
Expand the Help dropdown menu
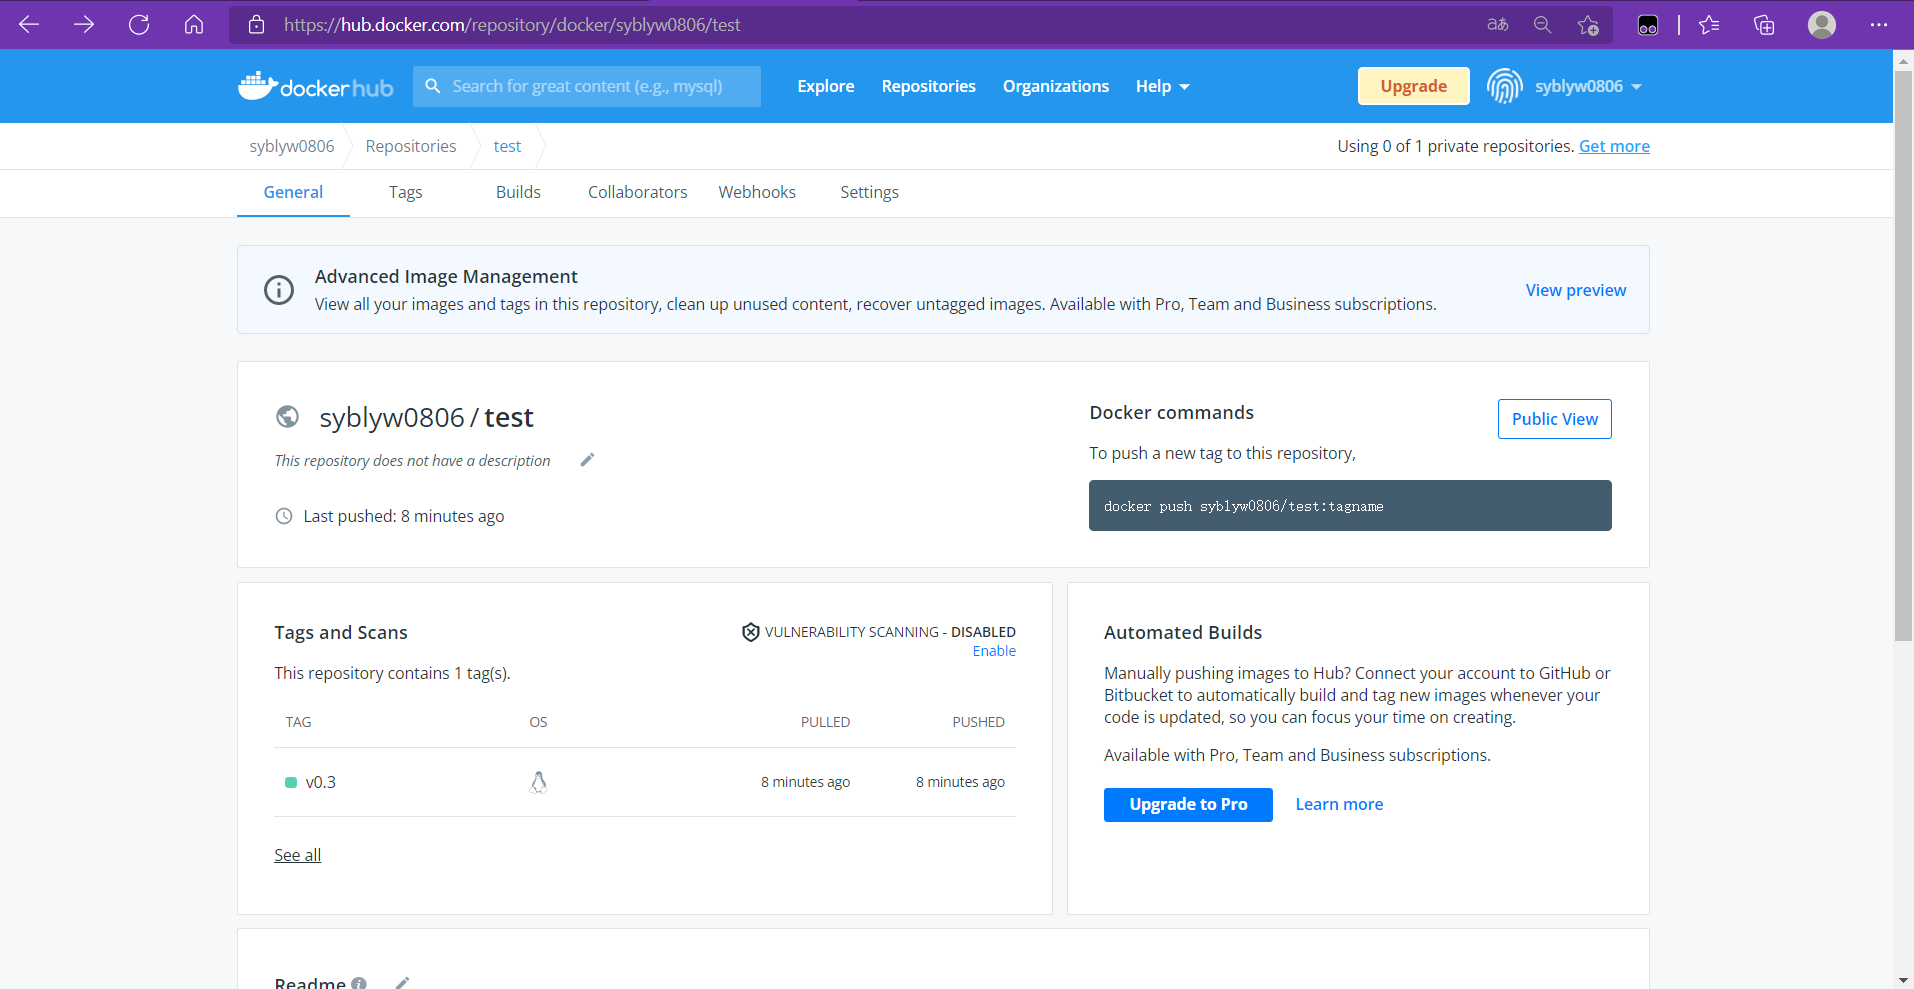point(1163,86)
